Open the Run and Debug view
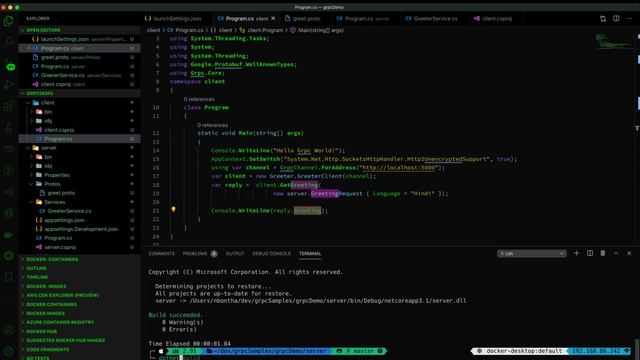Image resolution: width=640 pixels, height=360 pixels. (x=9, y=85)
